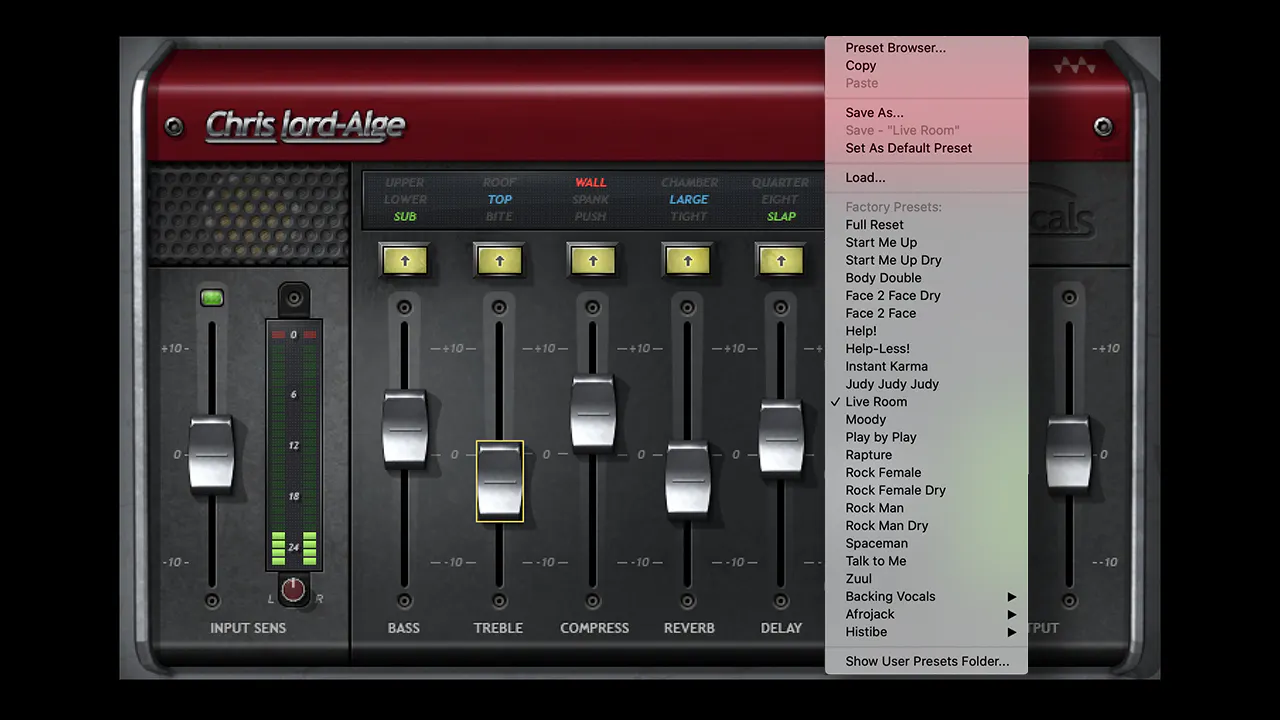The image size is (1280, 720).
Task: Select the Instant Karma preset
Action: point(886,366)
